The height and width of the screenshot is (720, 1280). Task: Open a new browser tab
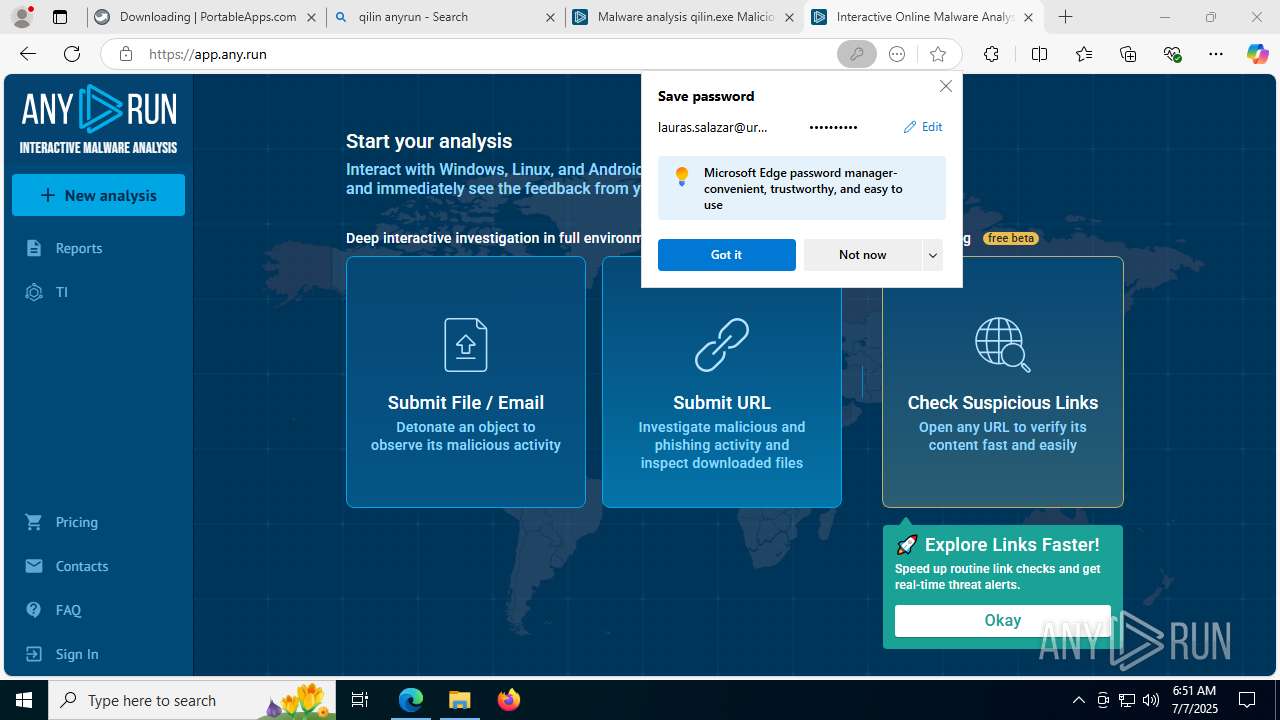tap(1066, 17)
